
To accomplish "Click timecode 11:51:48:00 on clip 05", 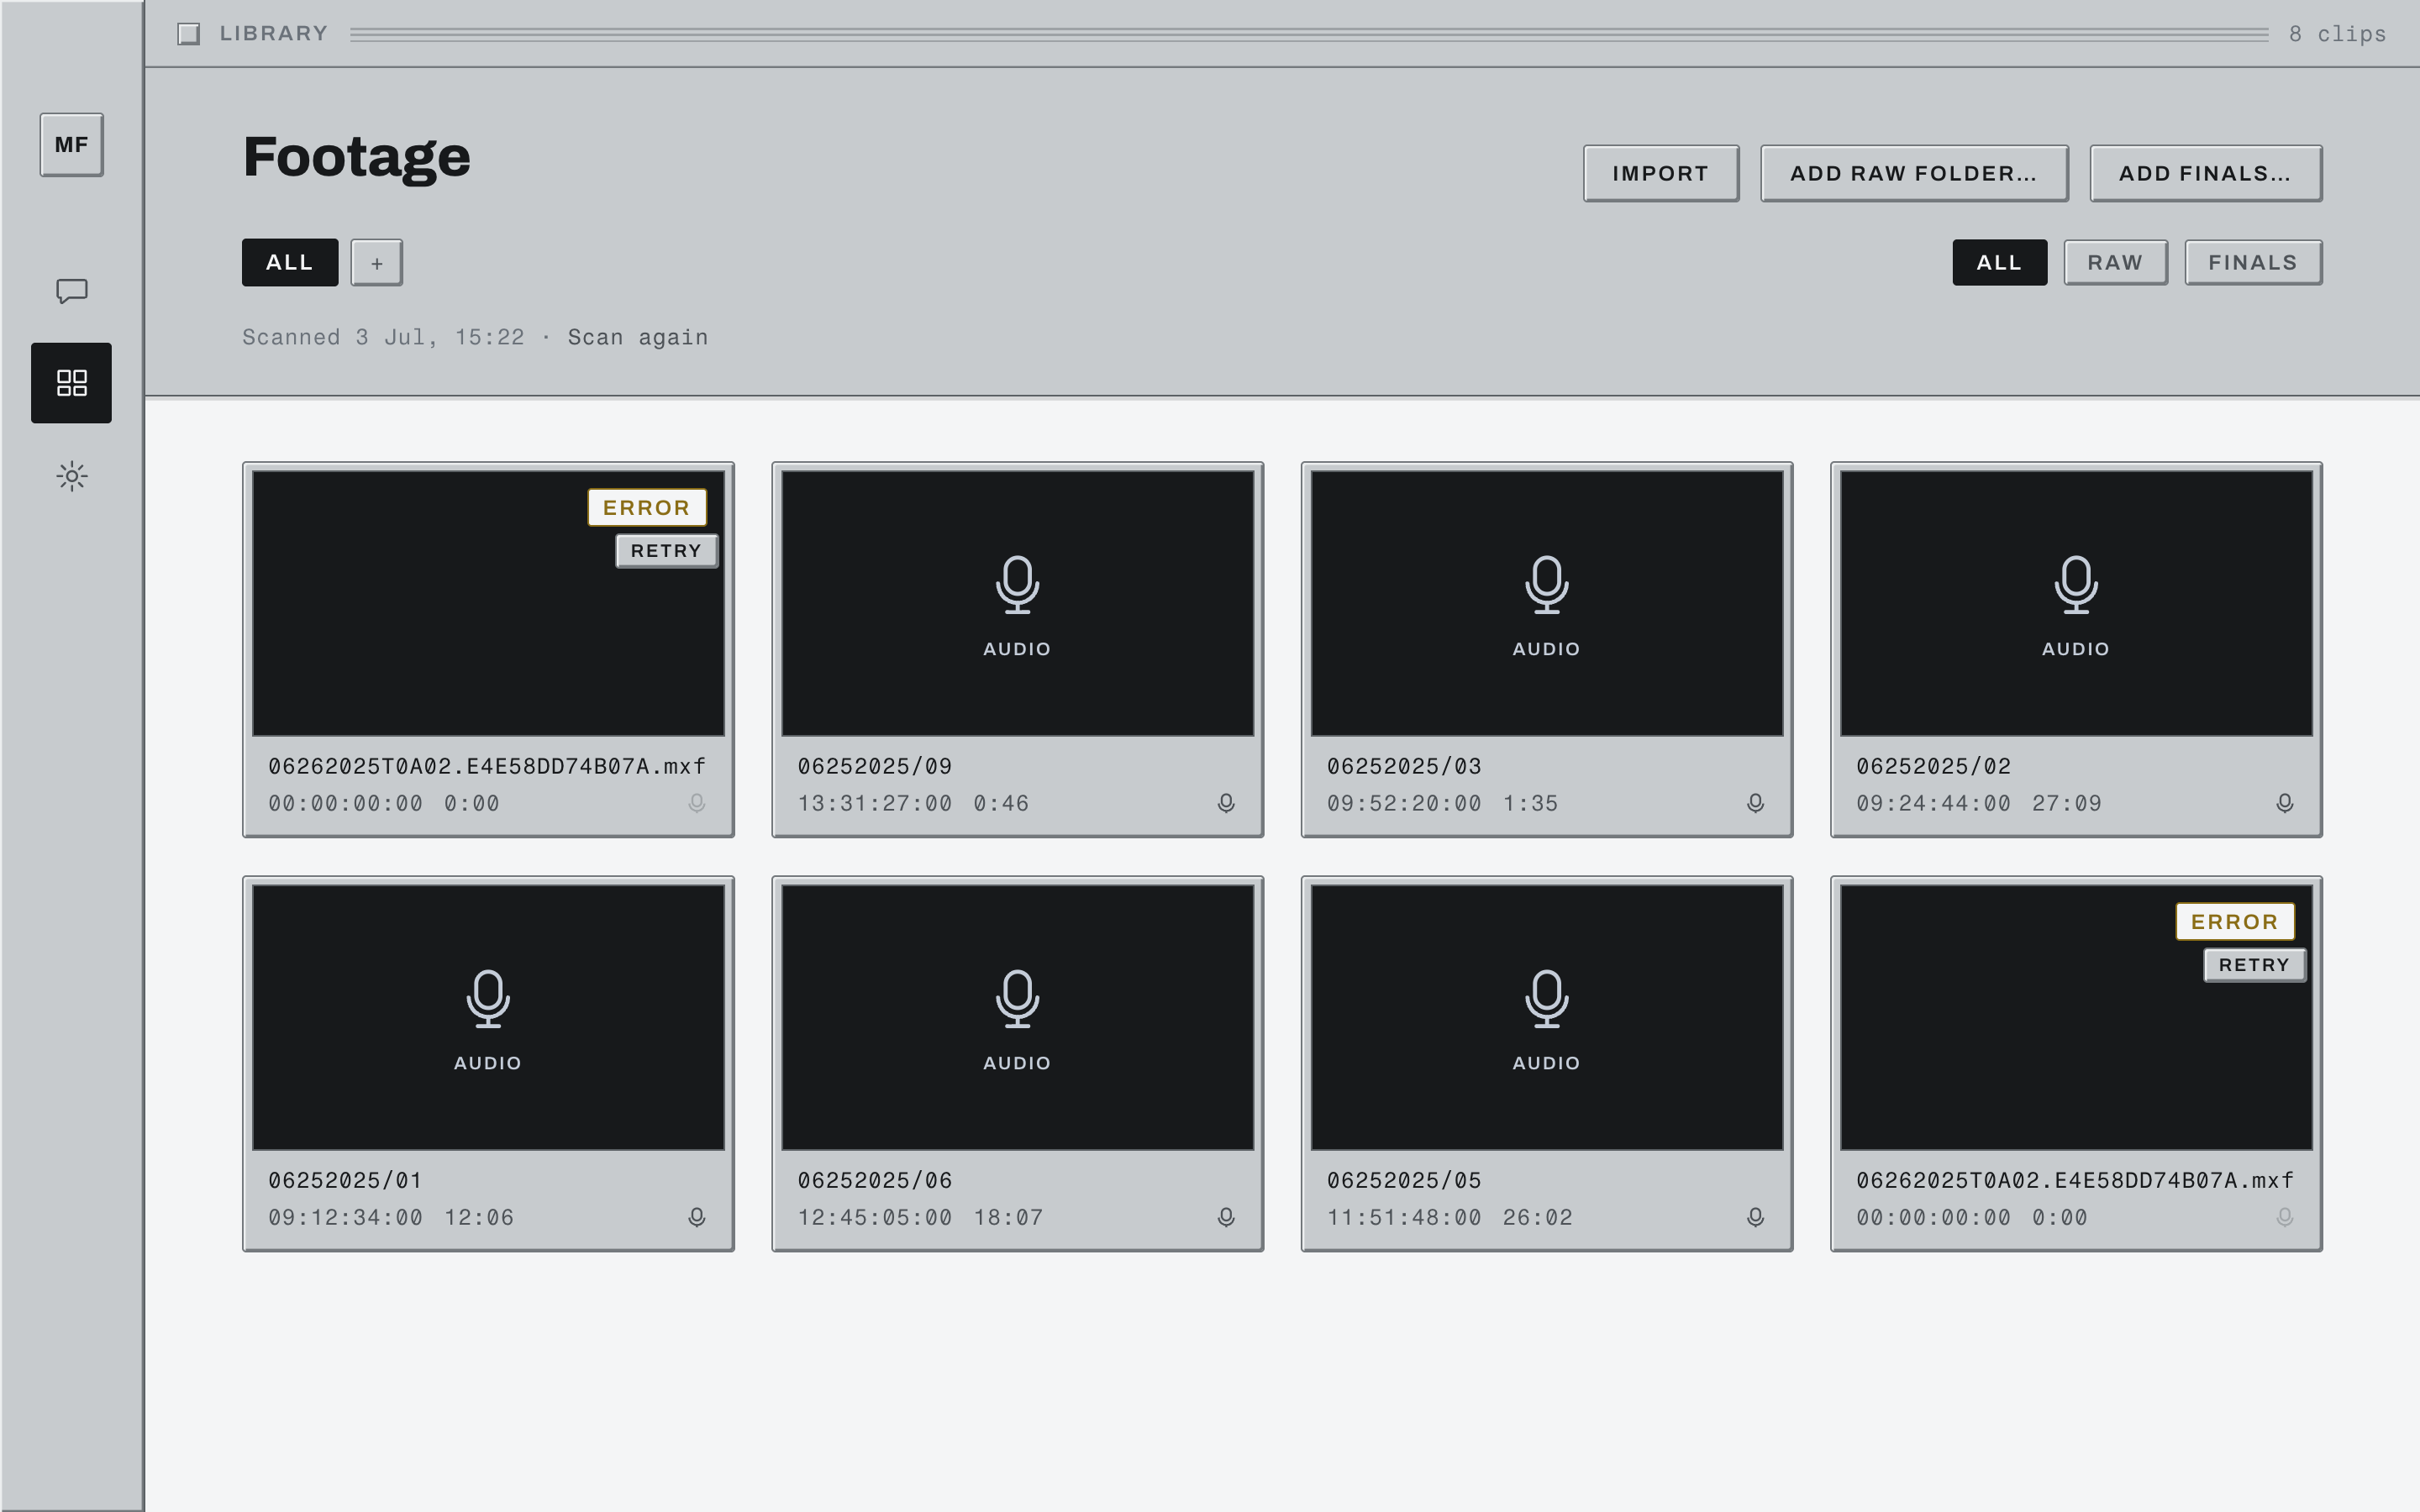I will (1404, 1218).
